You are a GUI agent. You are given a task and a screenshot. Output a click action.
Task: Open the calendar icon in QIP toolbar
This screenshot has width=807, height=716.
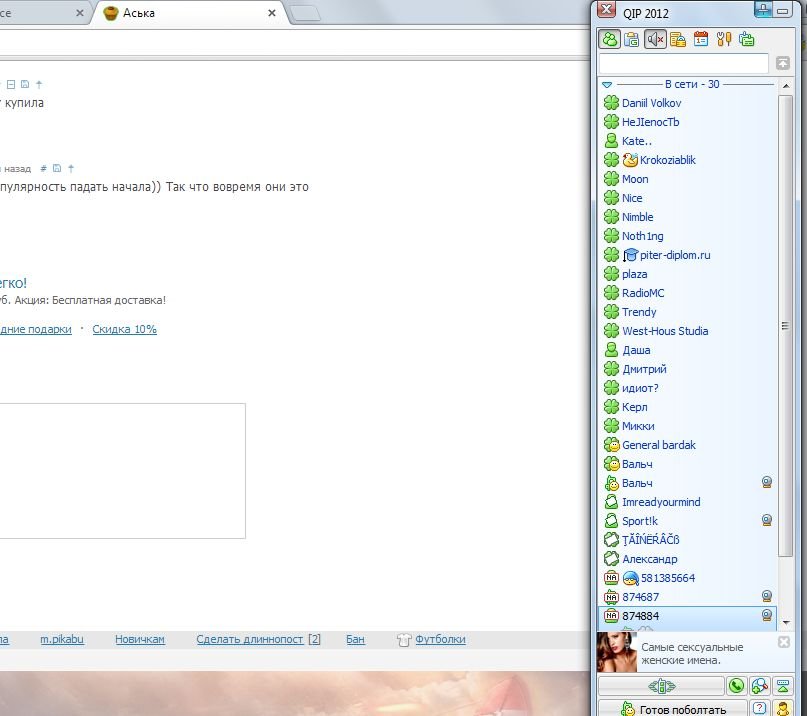(x=701, y=40)
